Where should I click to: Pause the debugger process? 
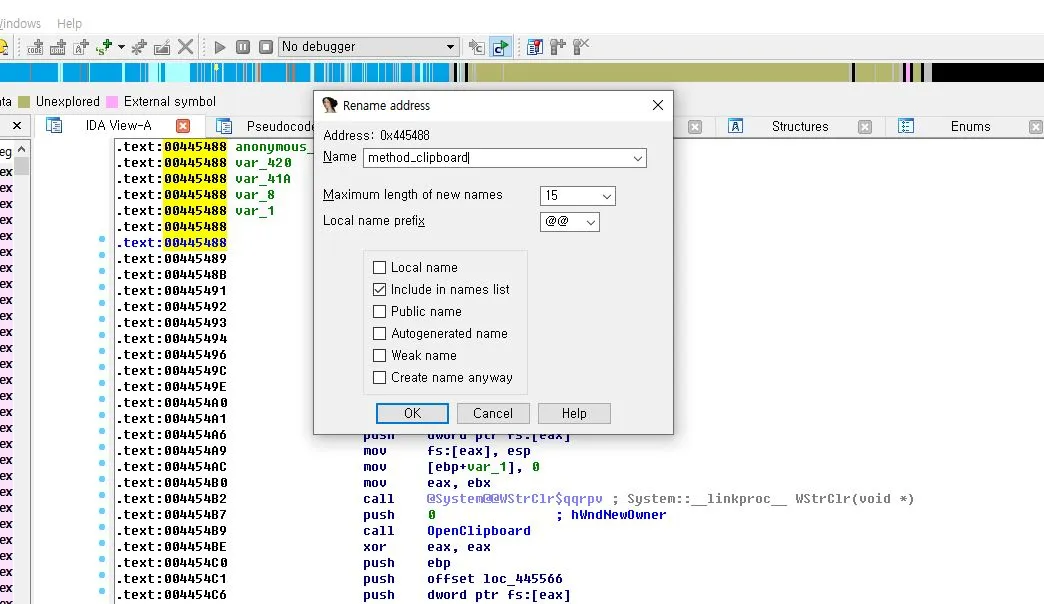pyautogui.click(x=243, y=47)
